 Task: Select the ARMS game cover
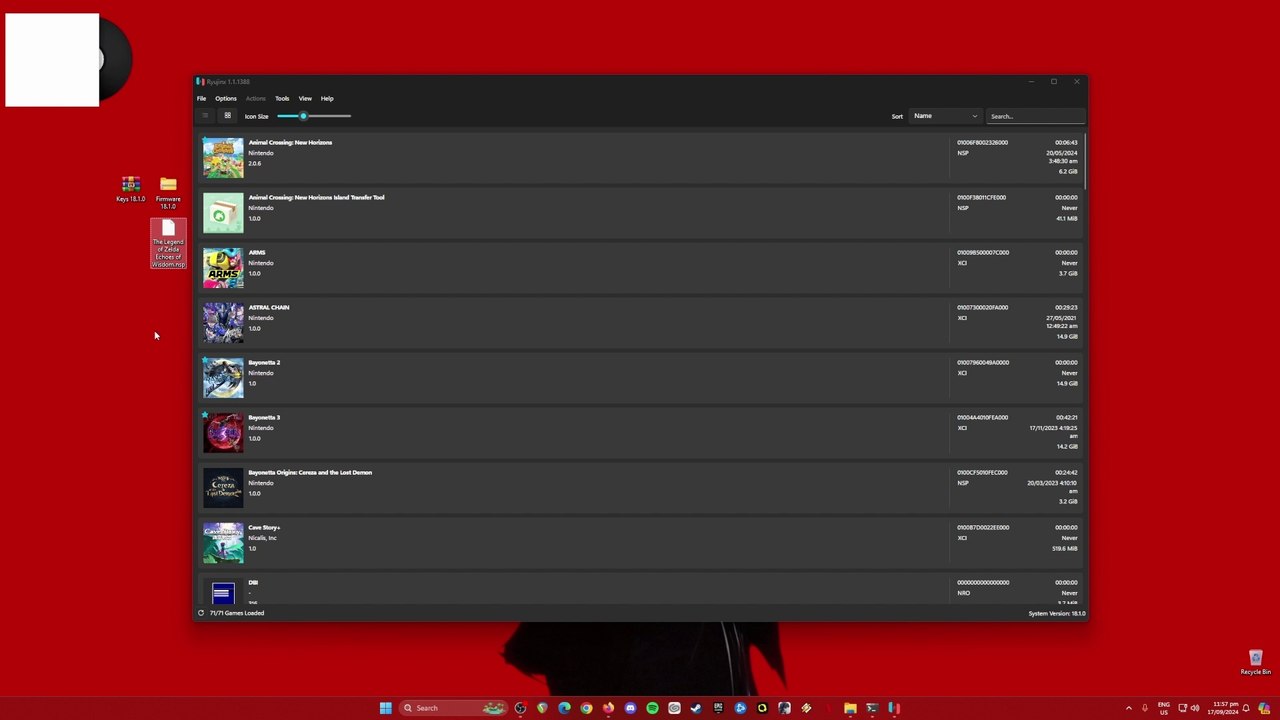click(x=223, y=268)
